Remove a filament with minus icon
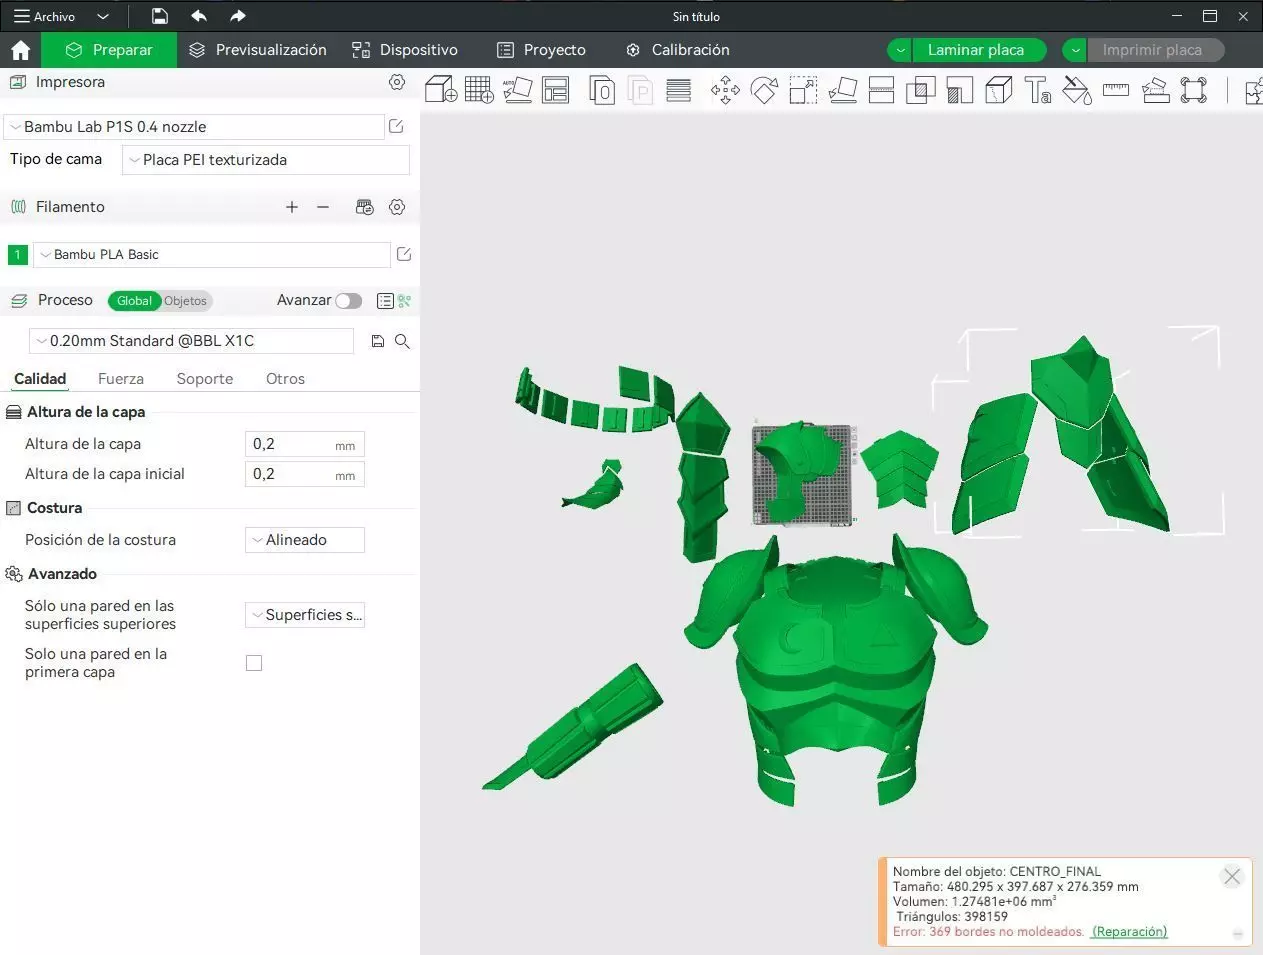1263x955 pixels. [323, 207]
